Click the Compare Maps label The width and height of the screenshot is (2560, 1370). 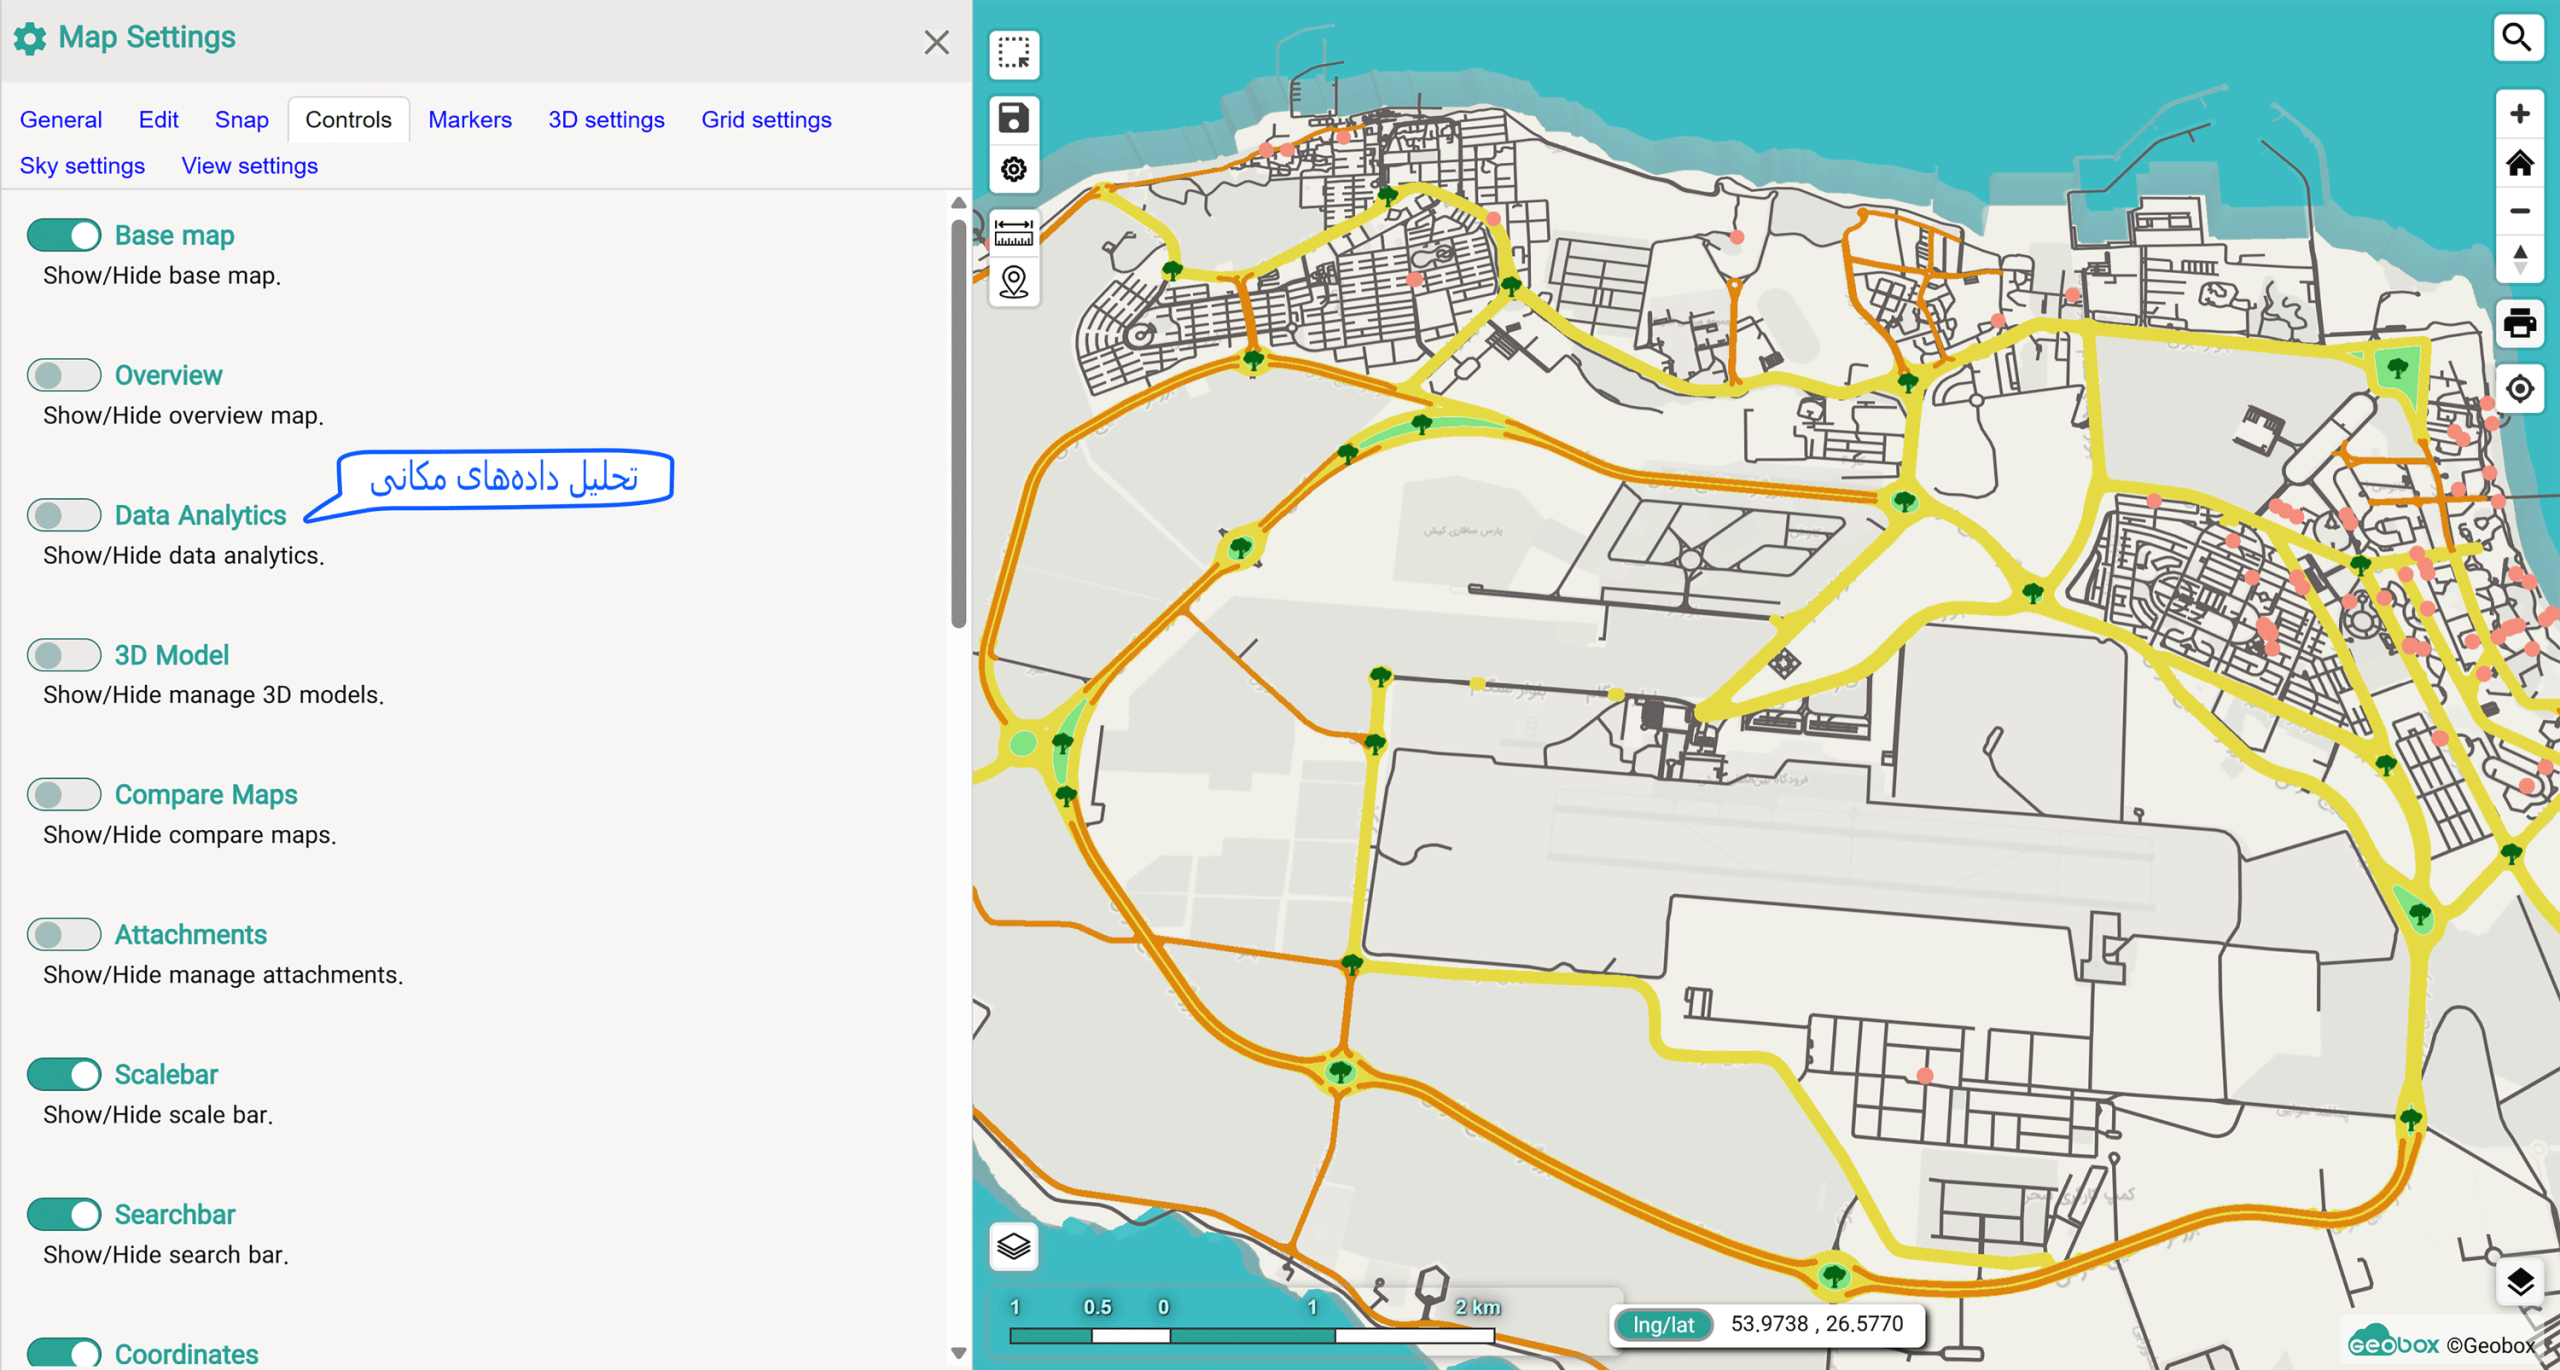[206, 795]
